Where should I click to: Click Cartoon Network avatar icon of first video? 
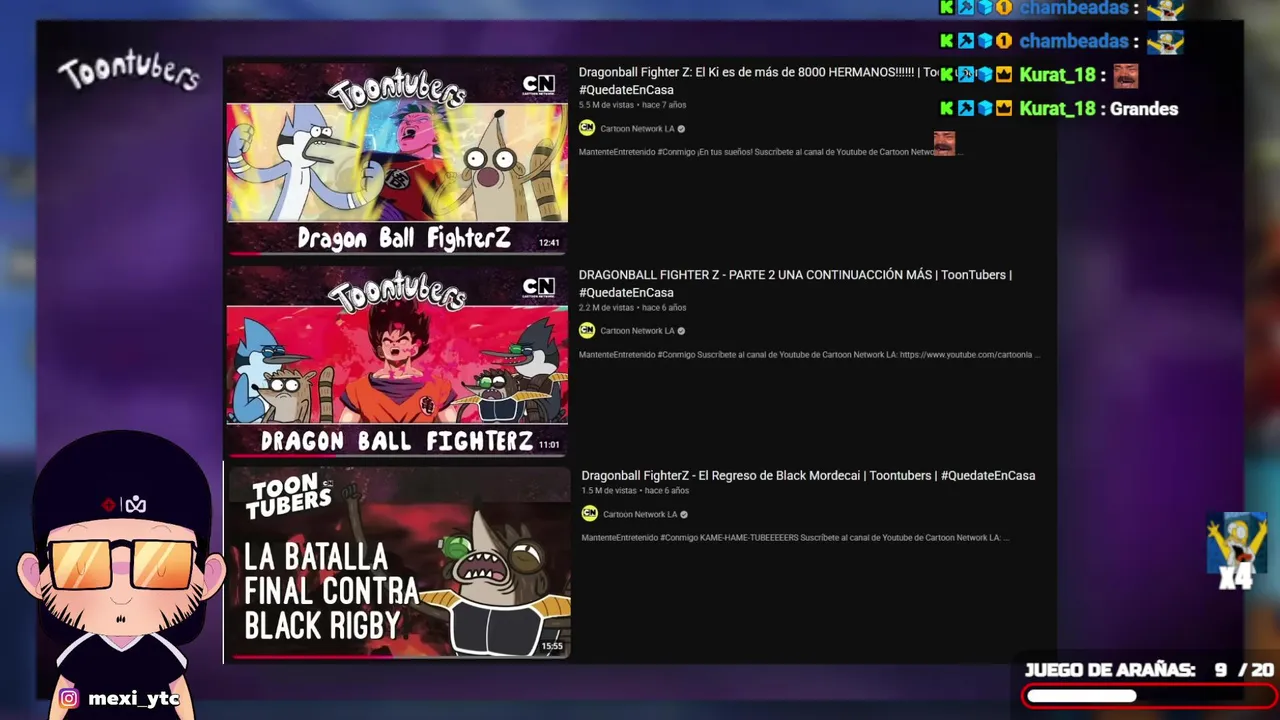coord(587,128)
